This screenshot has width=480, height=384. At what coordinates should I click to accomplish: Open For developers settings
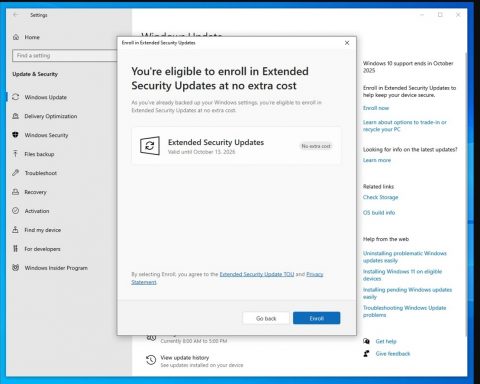(x=42, y=249)
